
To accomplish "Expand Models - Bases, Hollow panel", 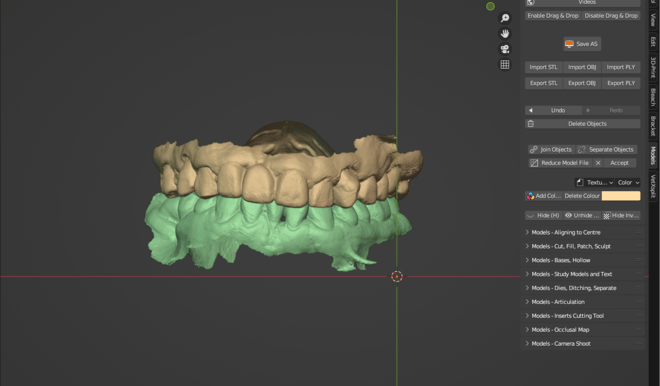I will [583, 260].
